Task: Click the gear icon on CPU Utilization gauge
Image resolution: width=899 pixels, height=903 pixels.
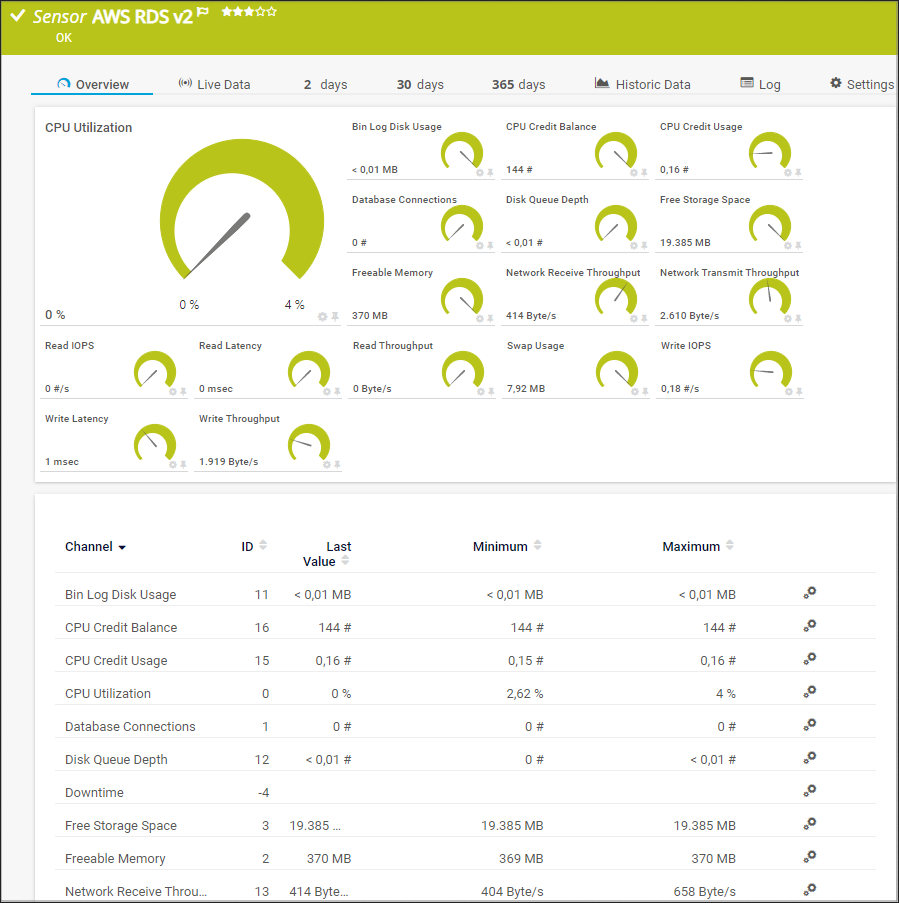Action: pos(322,317)
